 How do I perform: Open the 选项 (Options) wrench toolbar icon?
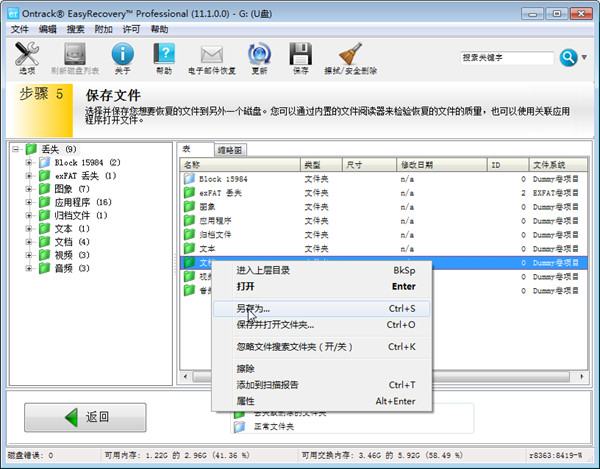(x=27, y=56)
